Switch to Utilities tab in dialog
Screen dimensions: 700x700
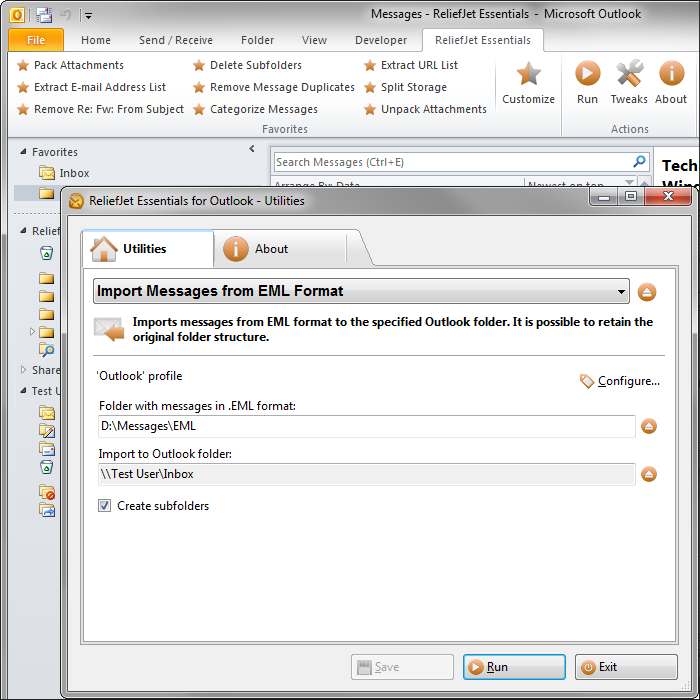click(147, 249)
